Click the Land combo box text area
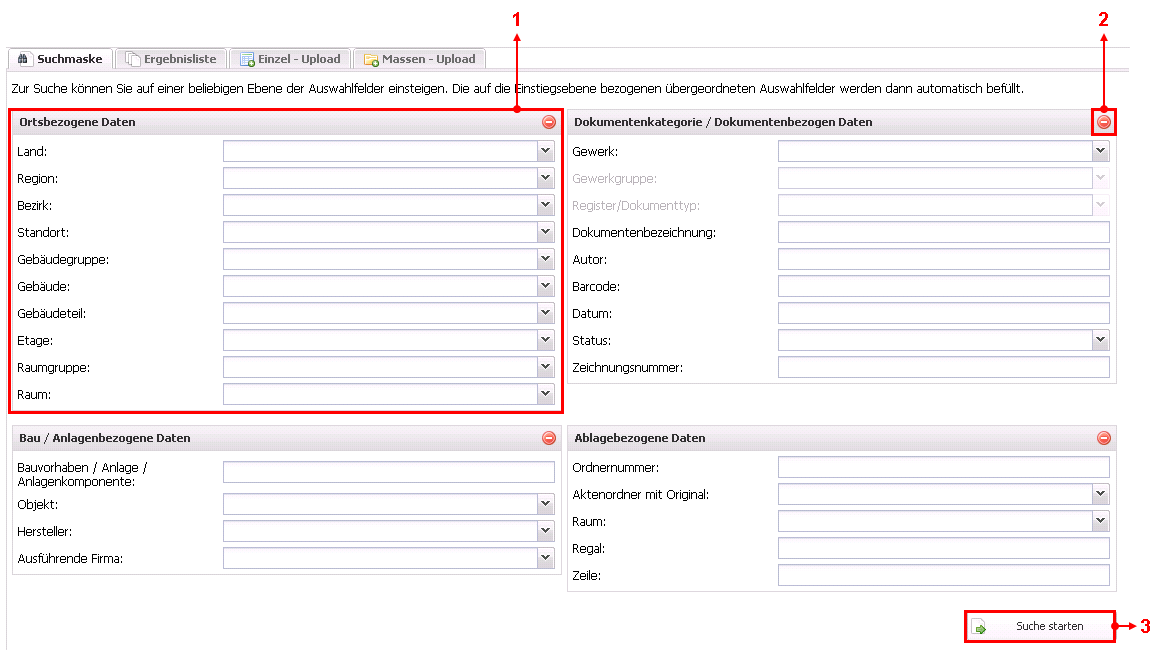Image resolution: width=1160 pixels, height=650 pixels. point(380,151)
